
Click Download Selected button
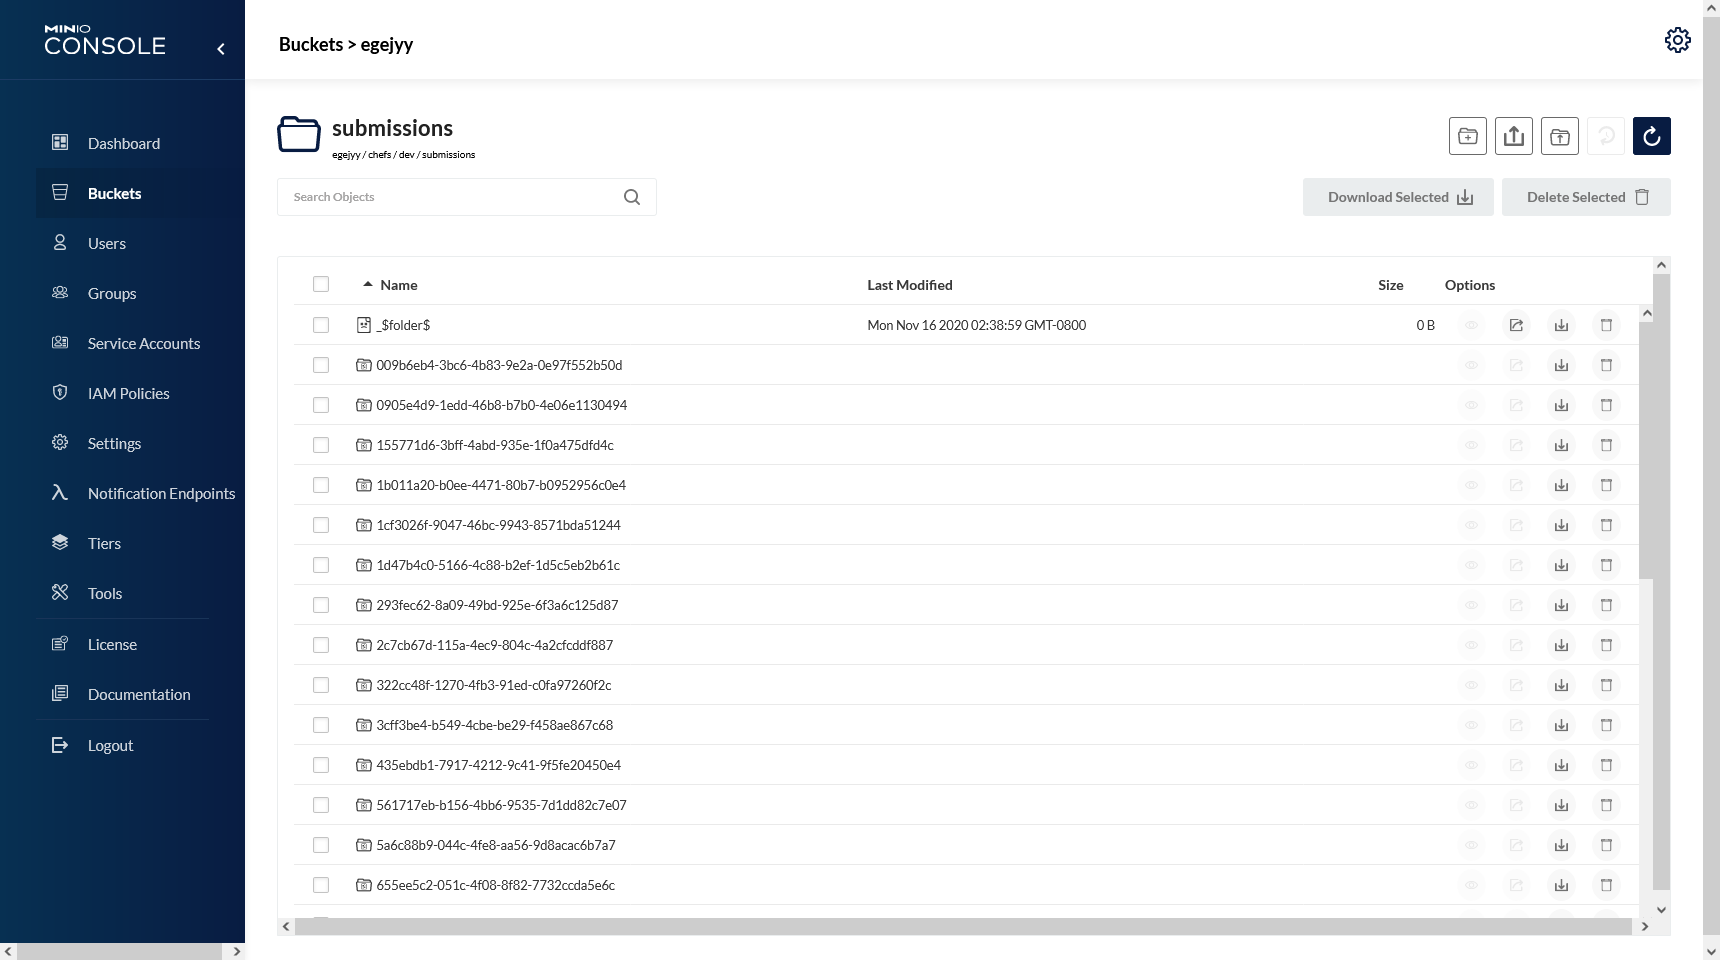[1398, 197]
